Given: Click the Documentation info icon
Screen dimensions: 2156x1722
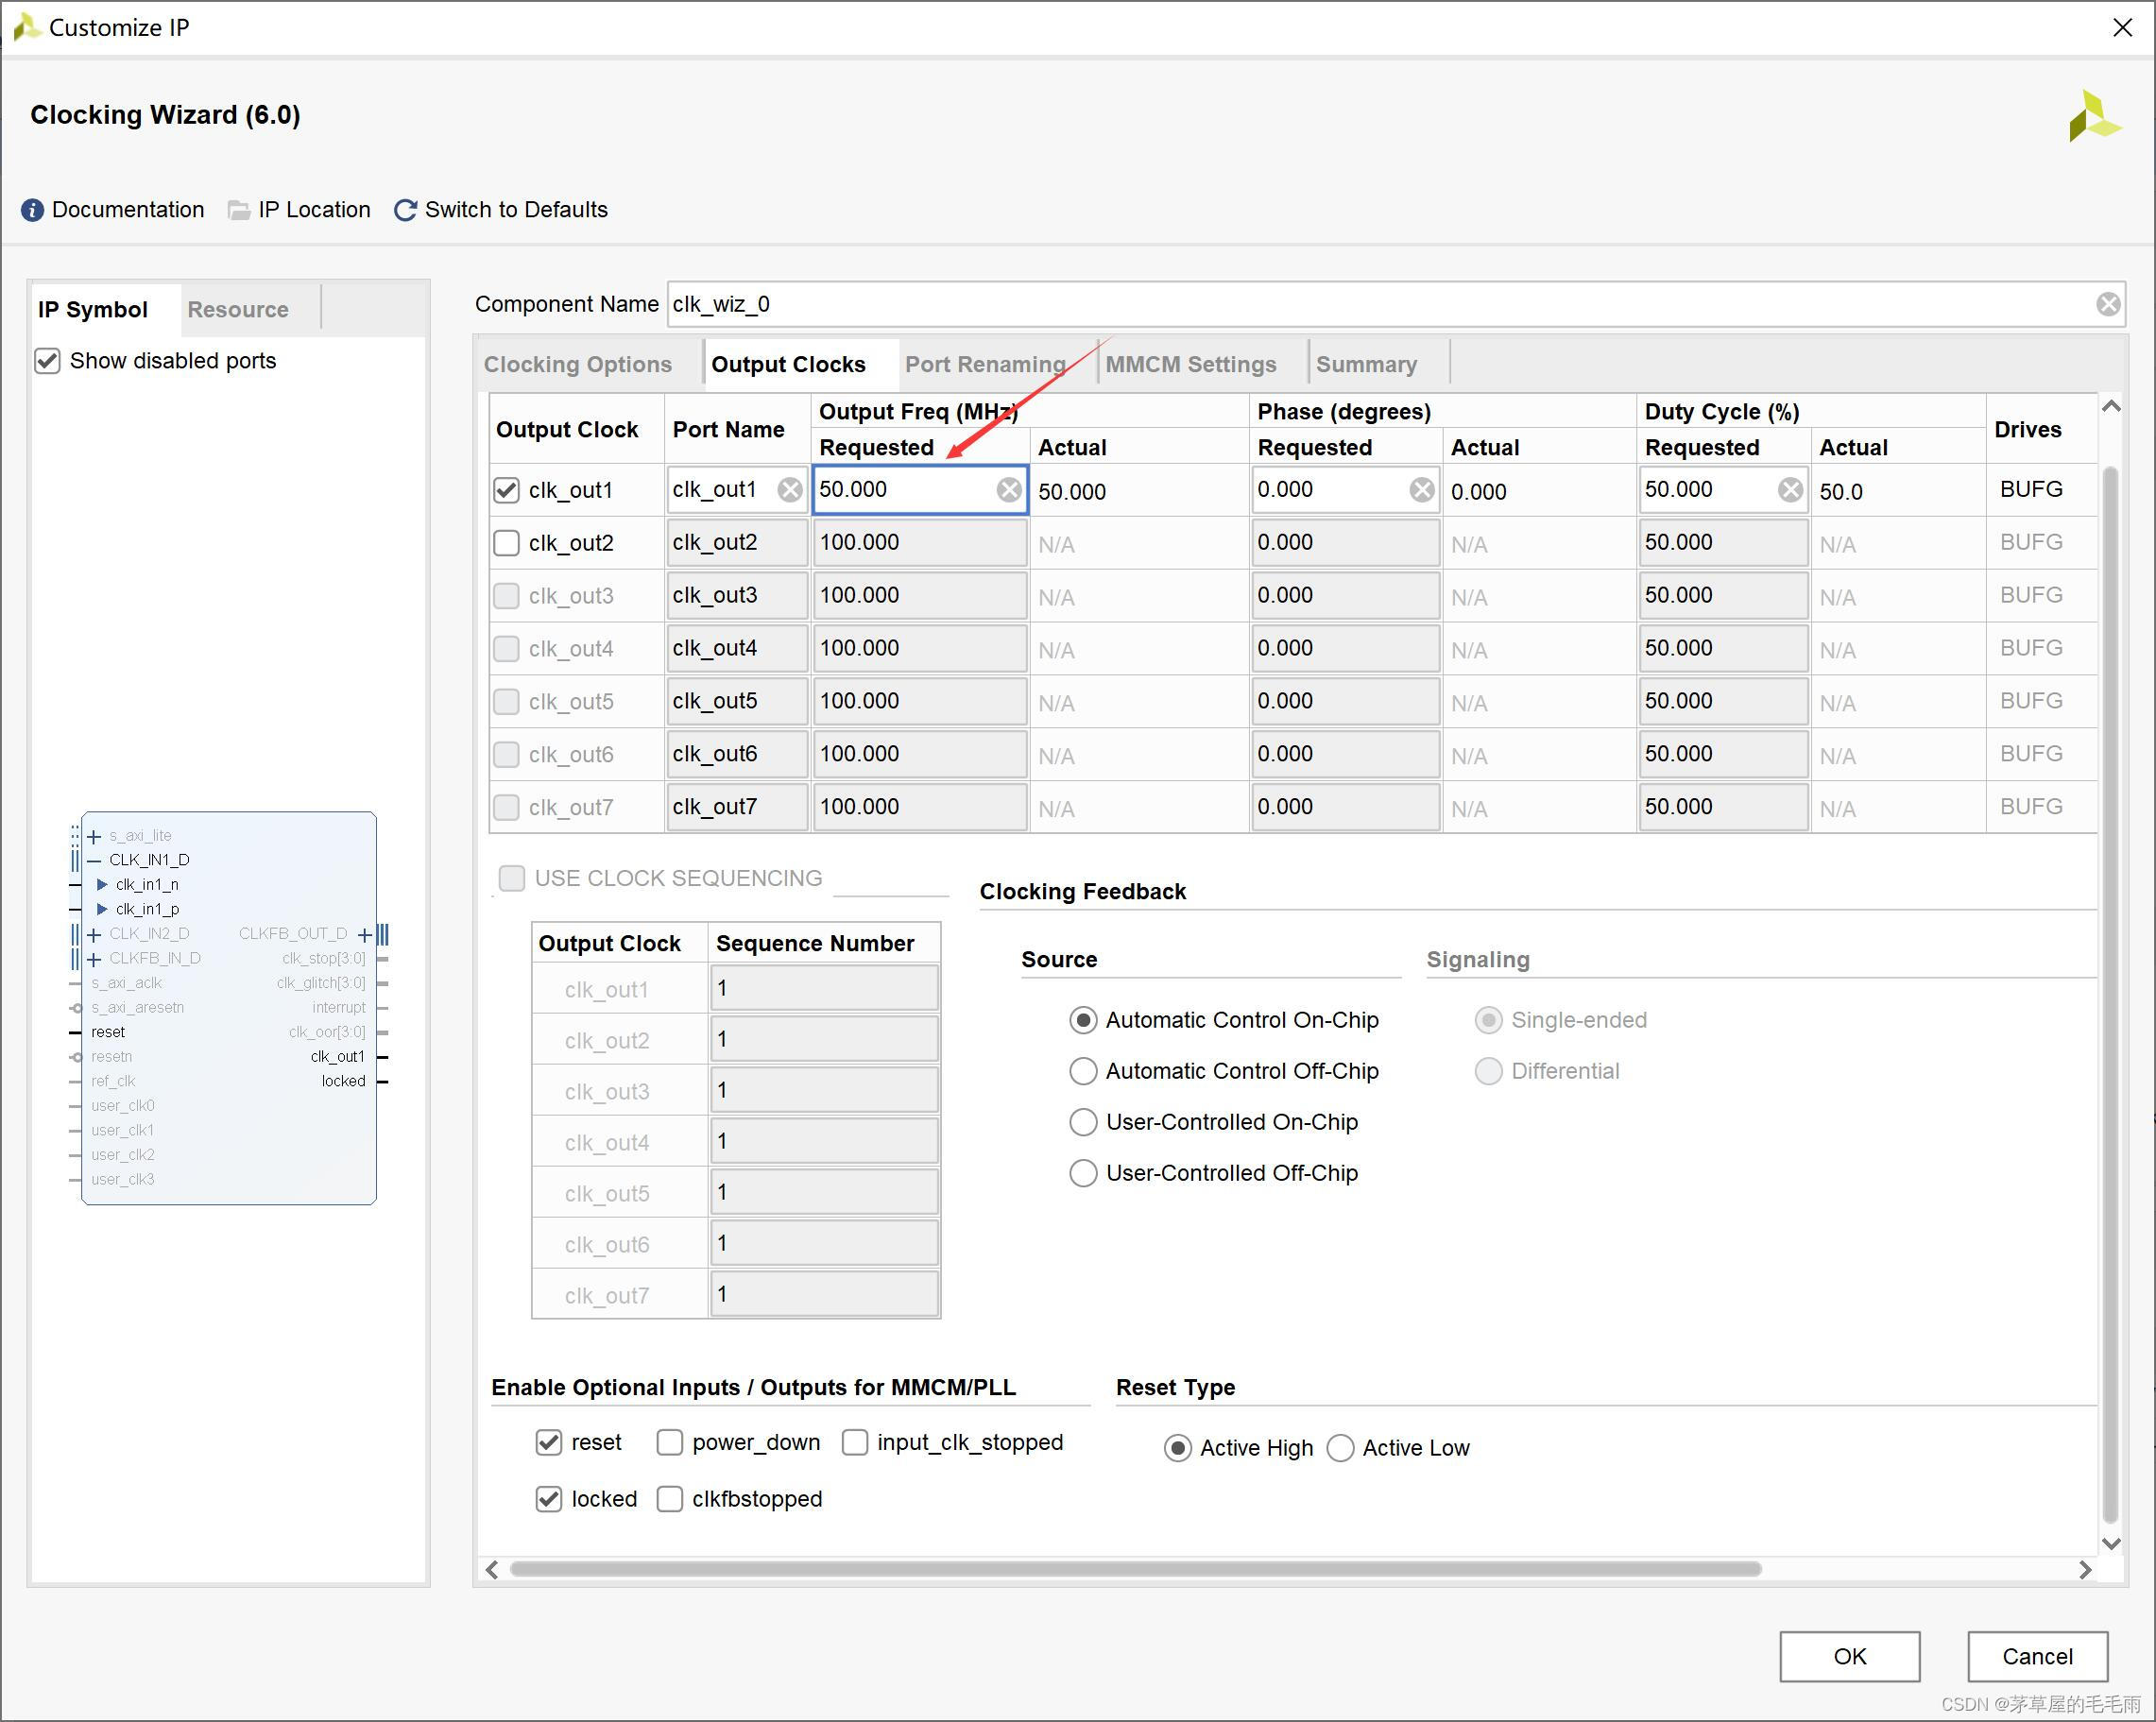Looking at the screenshot, I should 32,210.
